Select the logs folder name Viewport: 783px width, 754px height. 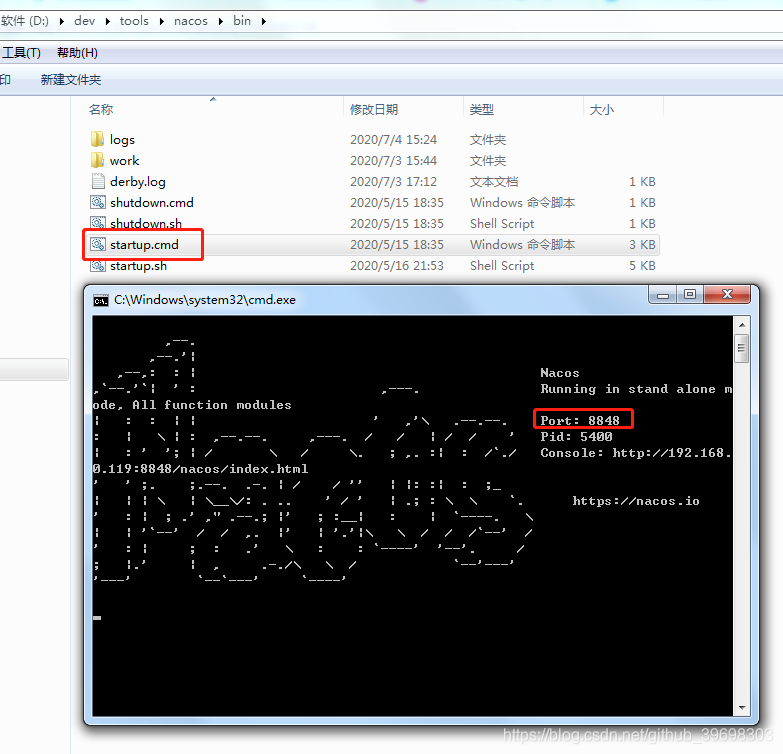pyautogui.click(x=122, y=139)
